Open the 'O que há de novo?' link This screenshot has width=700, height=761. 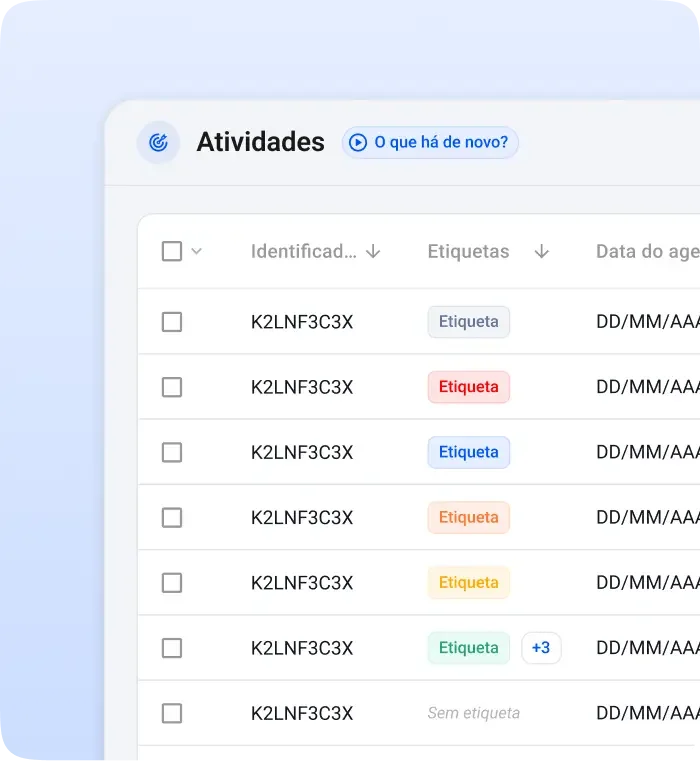[430, 142]
